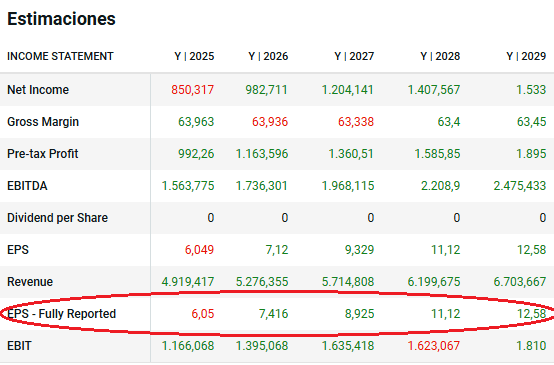Click Net Income 2027 value 1.204,141
Image resolution: width=554 pixels, height=365 pixels.
348,90
